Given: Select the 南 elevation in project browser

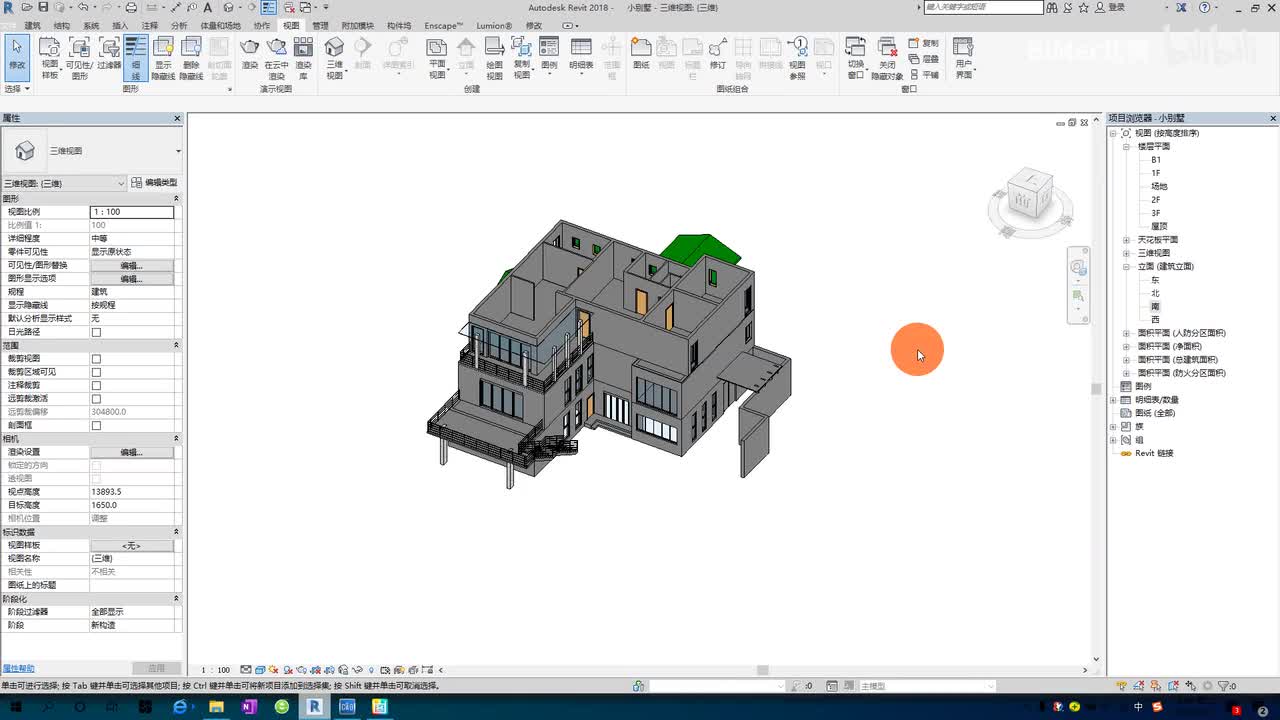Looking at the screenshot, I should 1155,306.
